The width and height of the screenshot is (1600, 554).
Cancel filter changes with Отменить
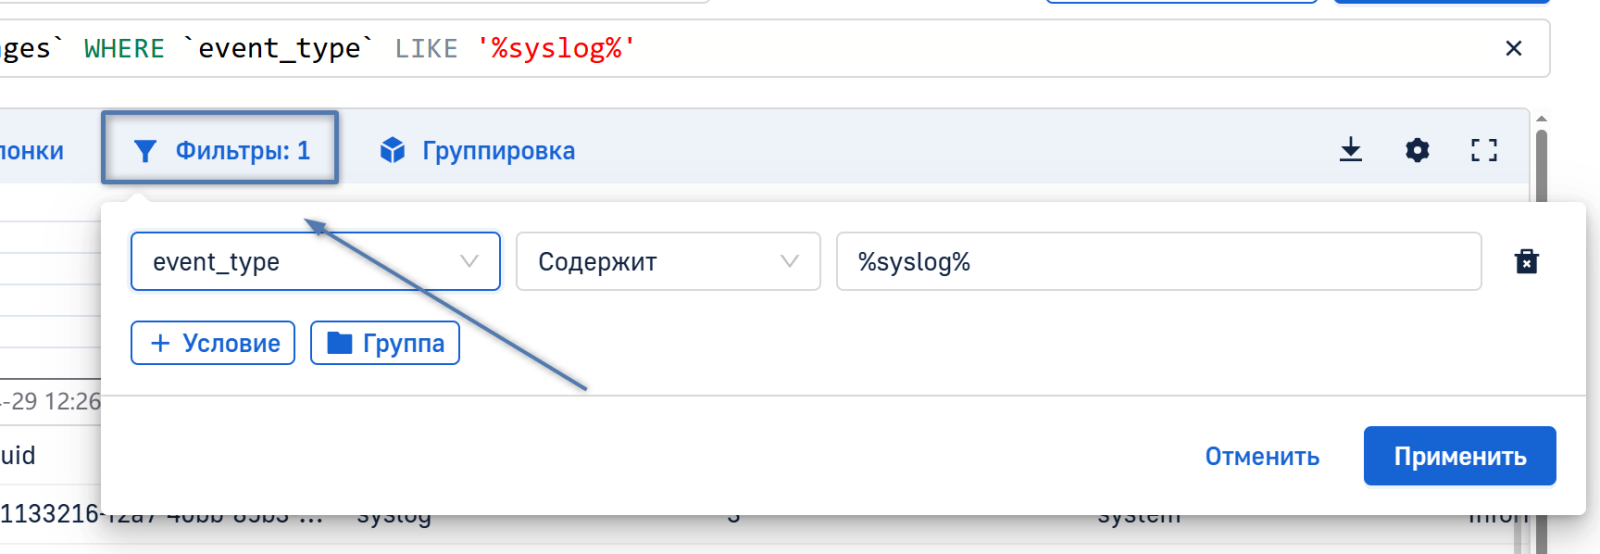pyautogui.click(x=1262, y=456)
